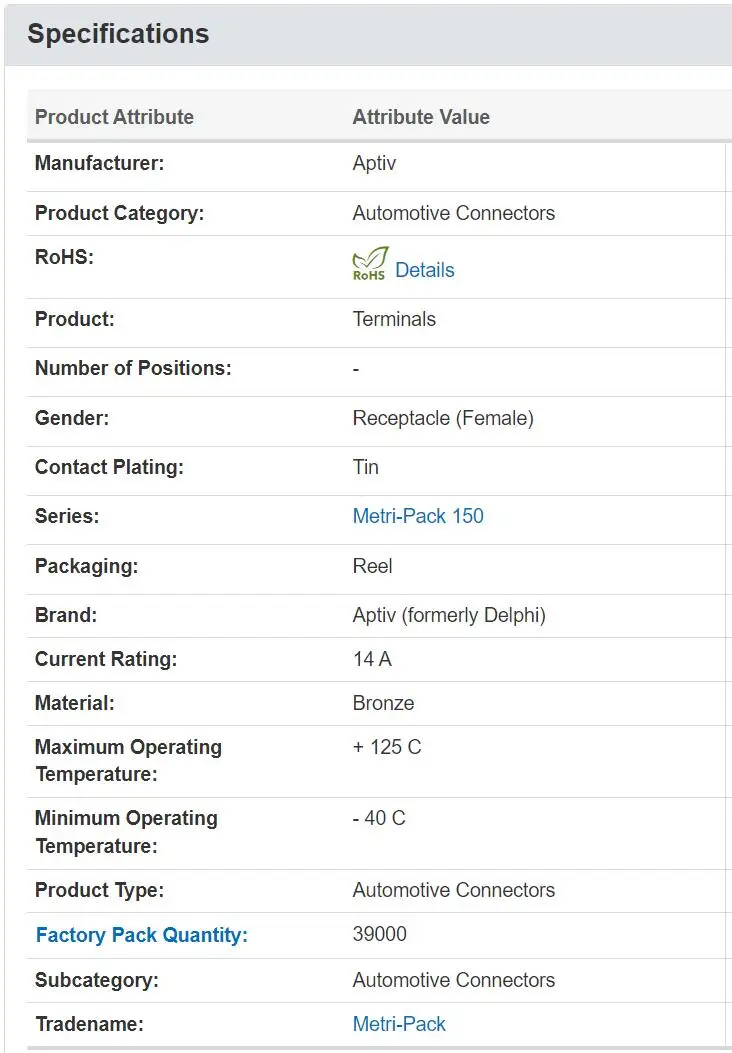Open the Metri-Pack 150 series link
This screenshot has height=1053, width=732.
point(418,517)
